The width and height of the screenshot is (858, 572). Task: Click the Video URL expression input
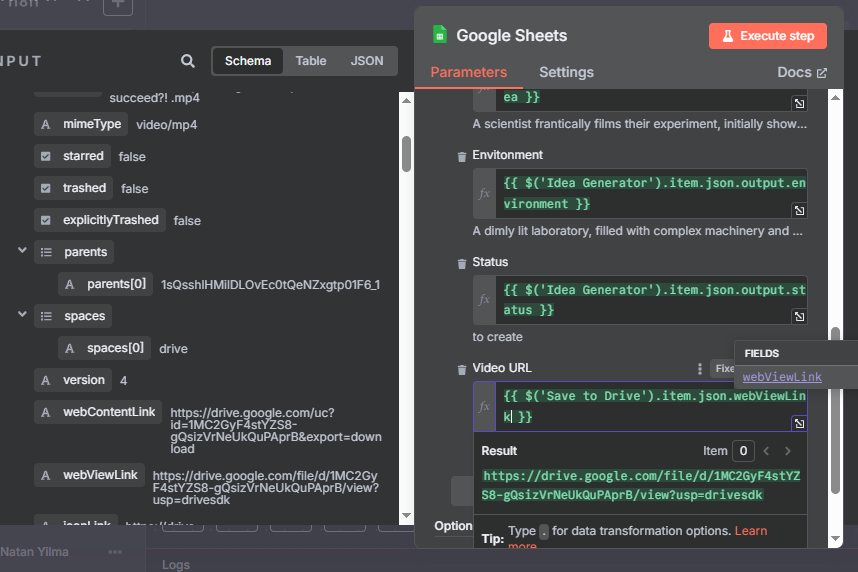(651, 406)
